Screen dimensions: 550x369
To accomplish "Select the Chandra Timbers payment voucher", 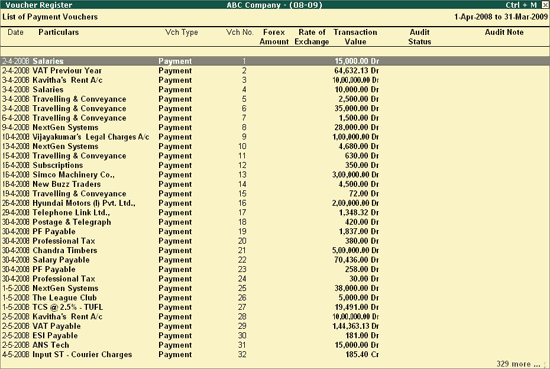I will pyautogui.click(x=275, y=250).
